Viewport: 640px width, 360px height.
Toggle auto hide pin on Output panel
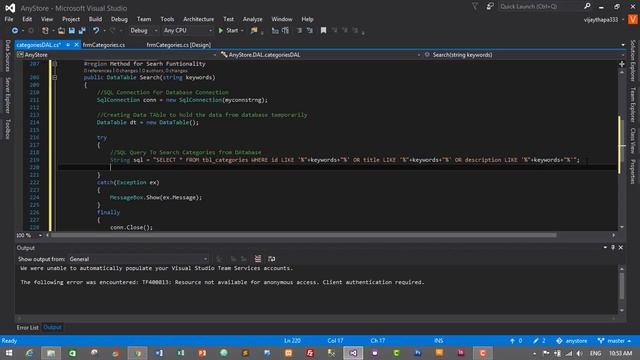[613, 247]
